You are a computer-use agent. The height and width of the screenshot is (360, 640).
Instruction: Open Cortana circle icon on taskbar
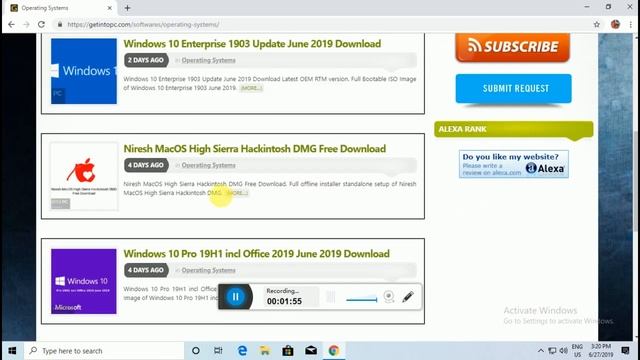click(196, 351)
